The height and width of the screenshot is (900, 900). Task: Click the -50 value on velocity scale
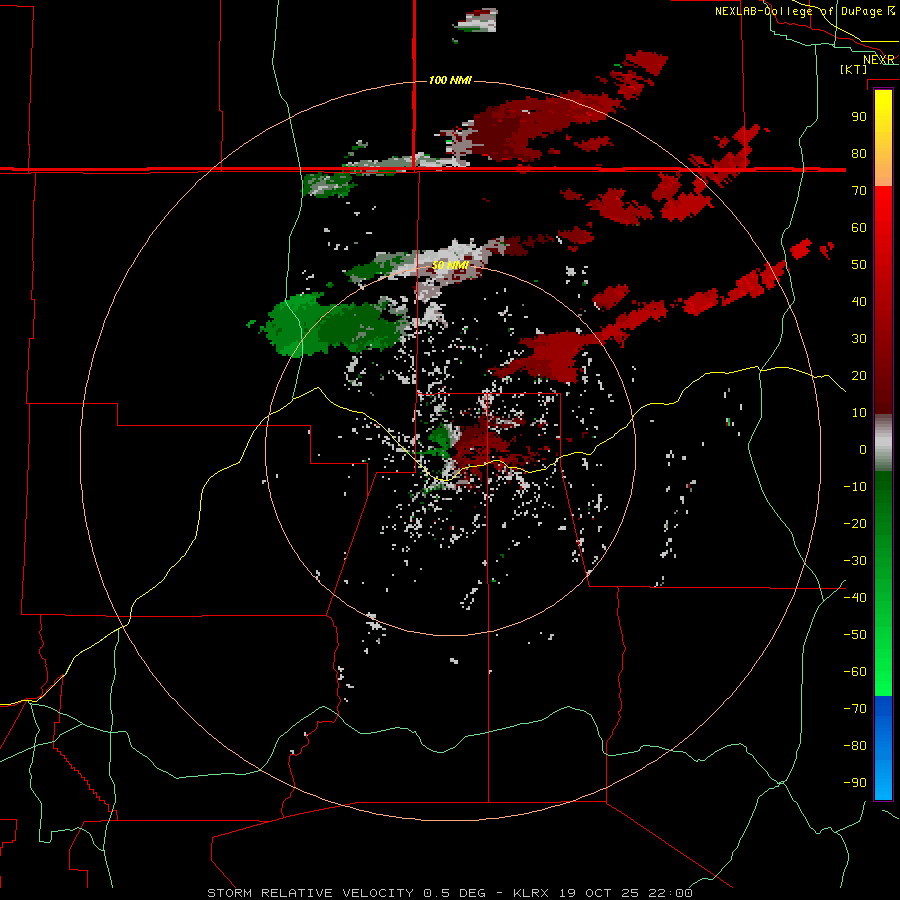coord(855,635)
